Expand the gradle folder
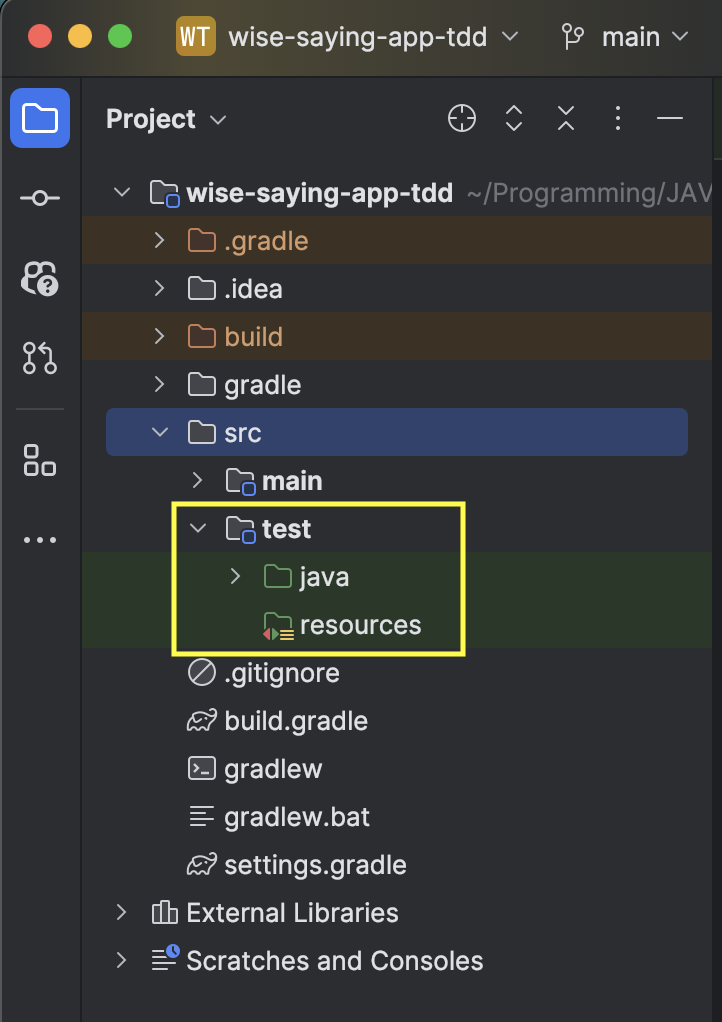 coord(160,385)
